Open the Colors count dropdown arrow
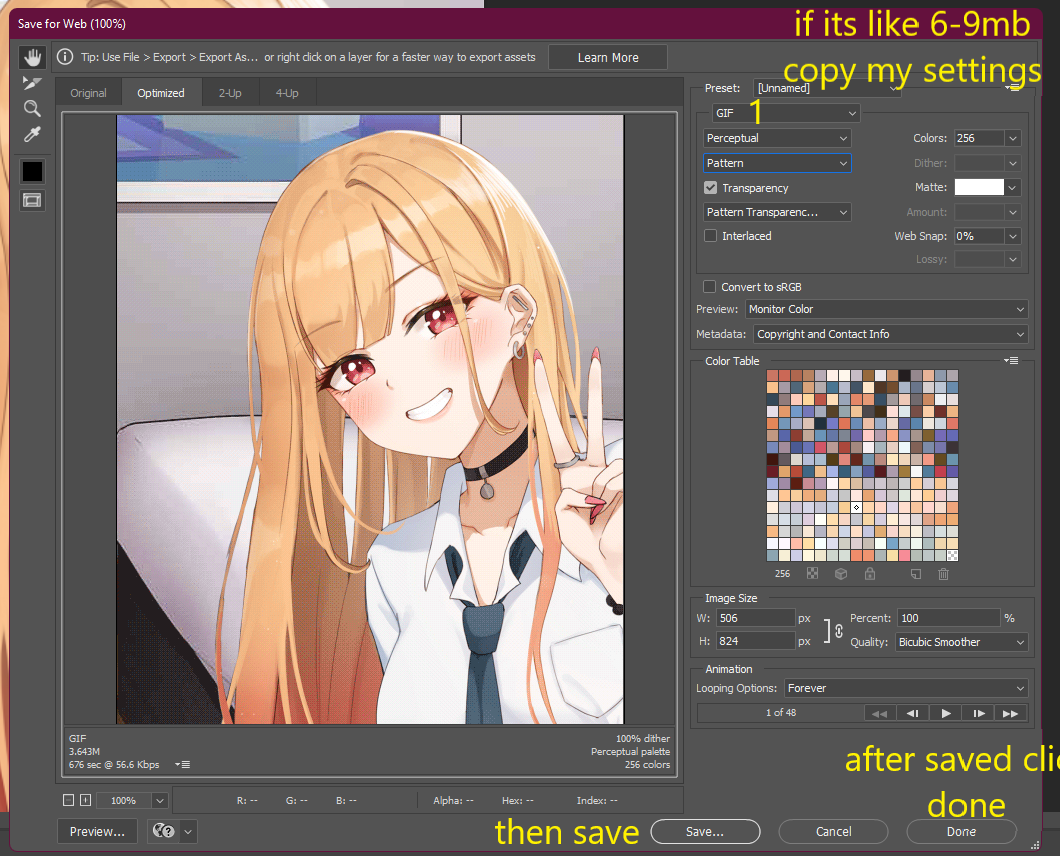 pyautogui.click(x=1013, y=138)
